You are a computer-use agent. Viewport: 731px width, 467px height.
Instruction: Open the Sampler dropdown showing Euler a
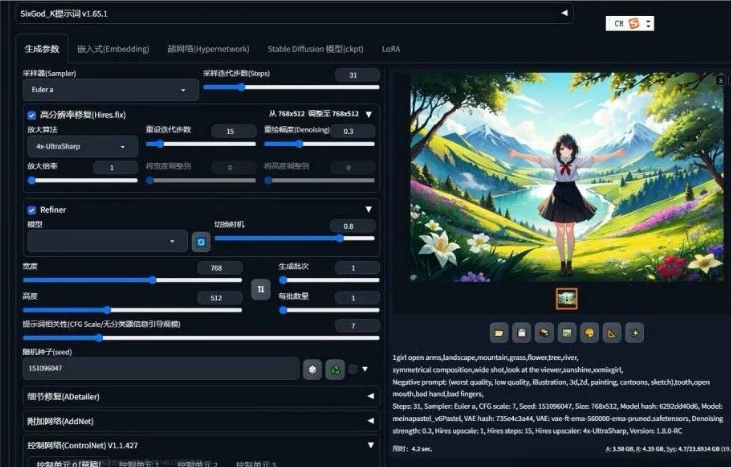tap(111, 89)
